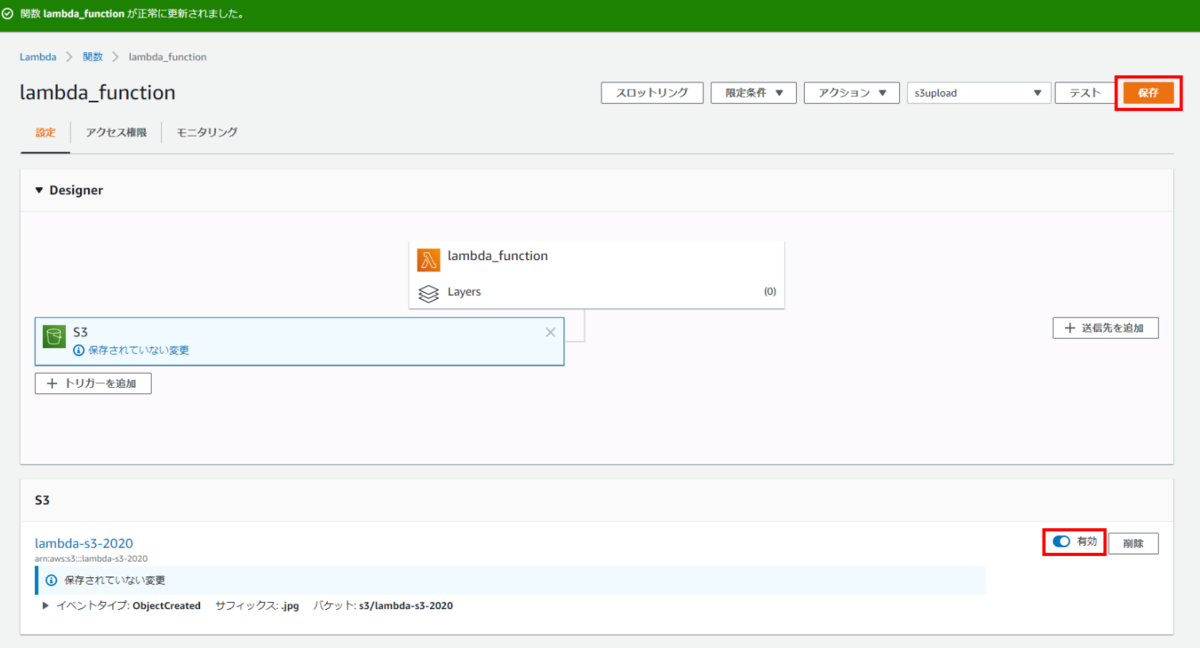Open the アクション dropdown
This screenshot has width=1200, height=648.
pyautogui.click(x=852, y=93)
